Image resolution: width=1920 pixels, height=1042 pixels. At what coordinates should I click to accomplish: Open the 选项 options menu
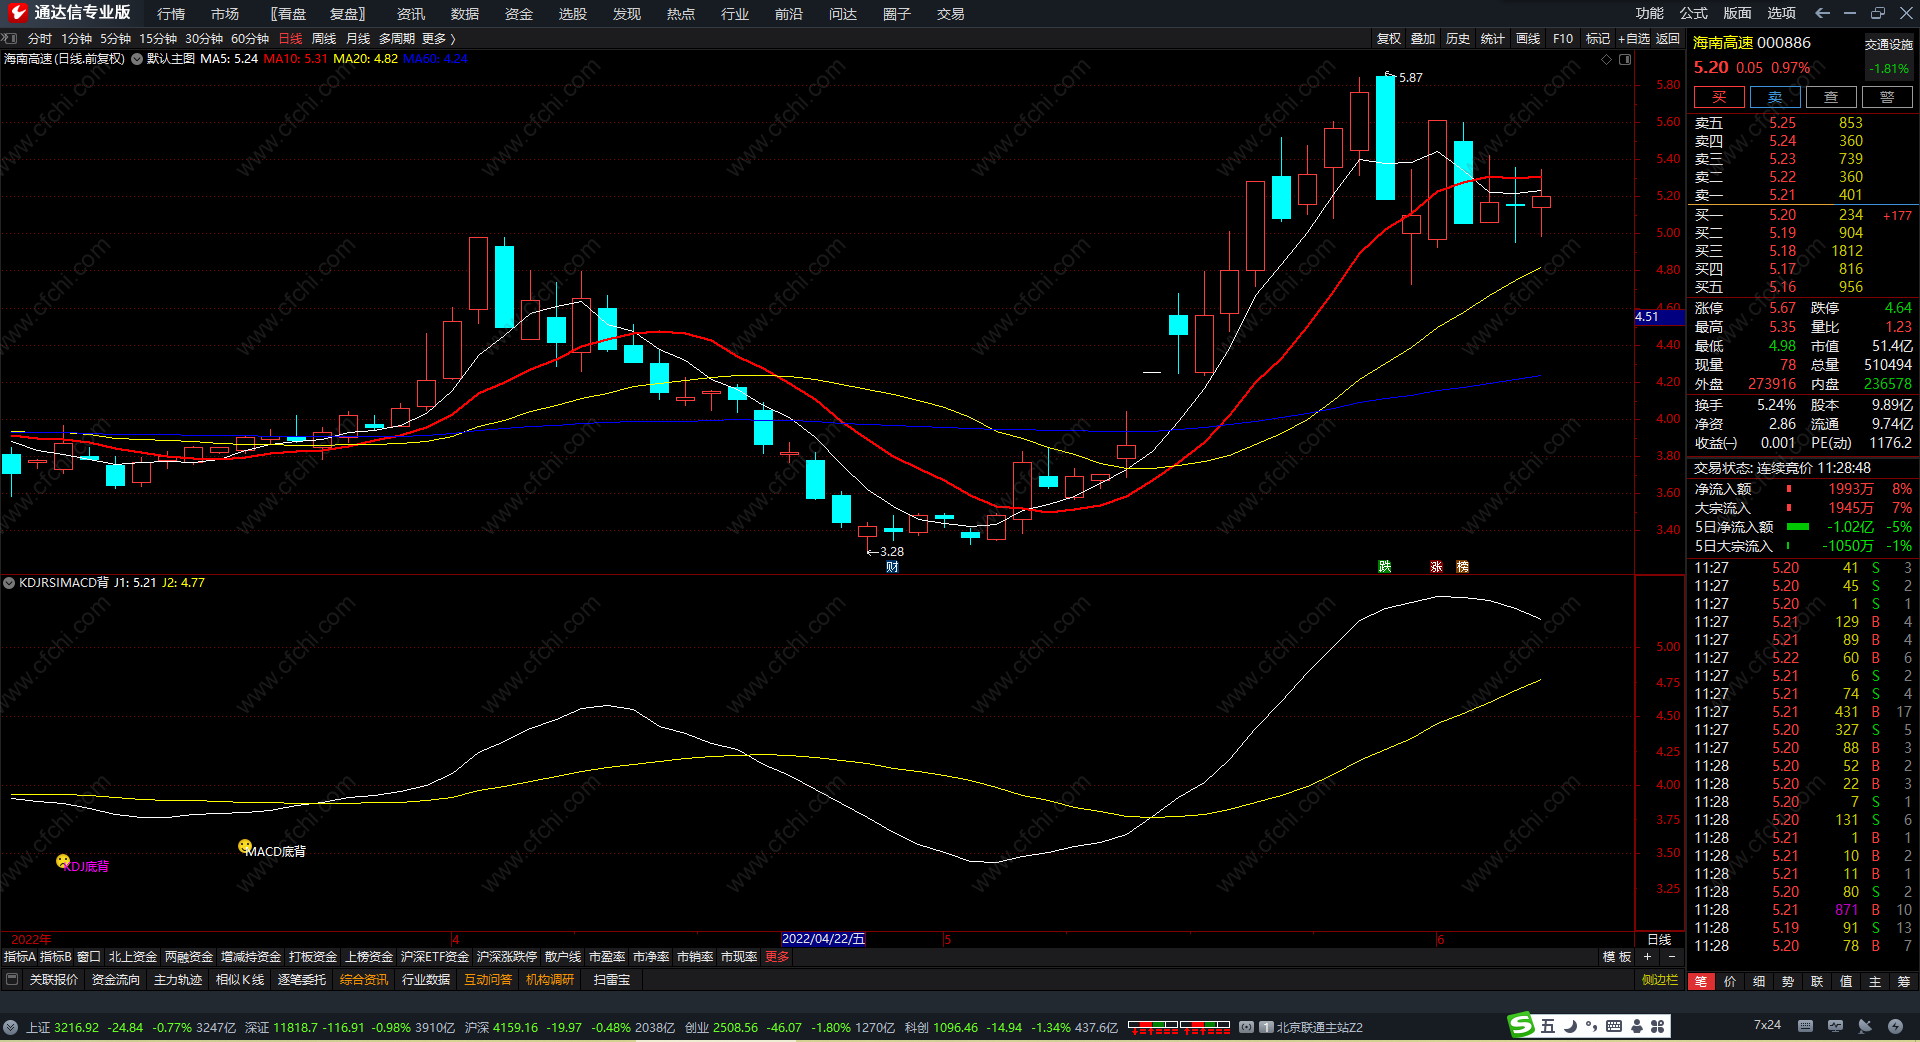(1781, 13)
